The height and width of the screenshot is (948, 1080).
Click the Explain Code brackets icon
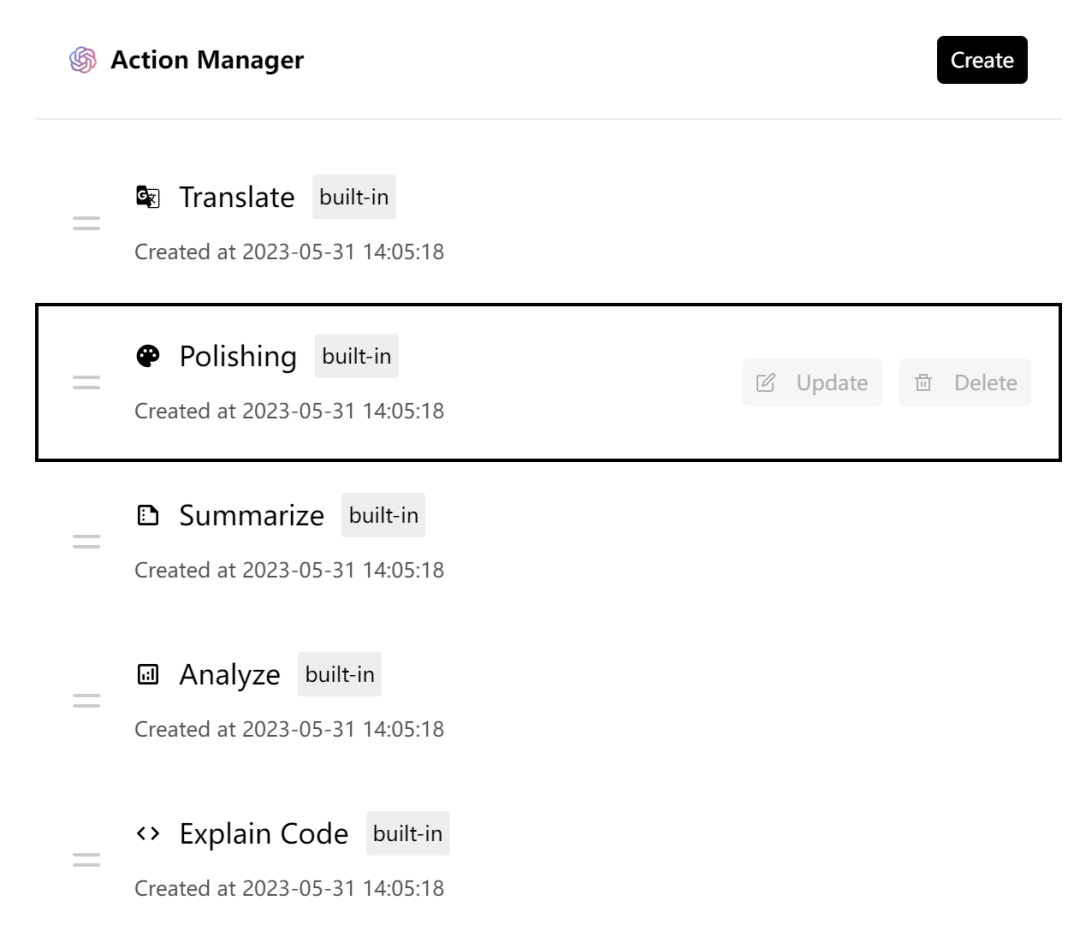(x=147, y=834)
